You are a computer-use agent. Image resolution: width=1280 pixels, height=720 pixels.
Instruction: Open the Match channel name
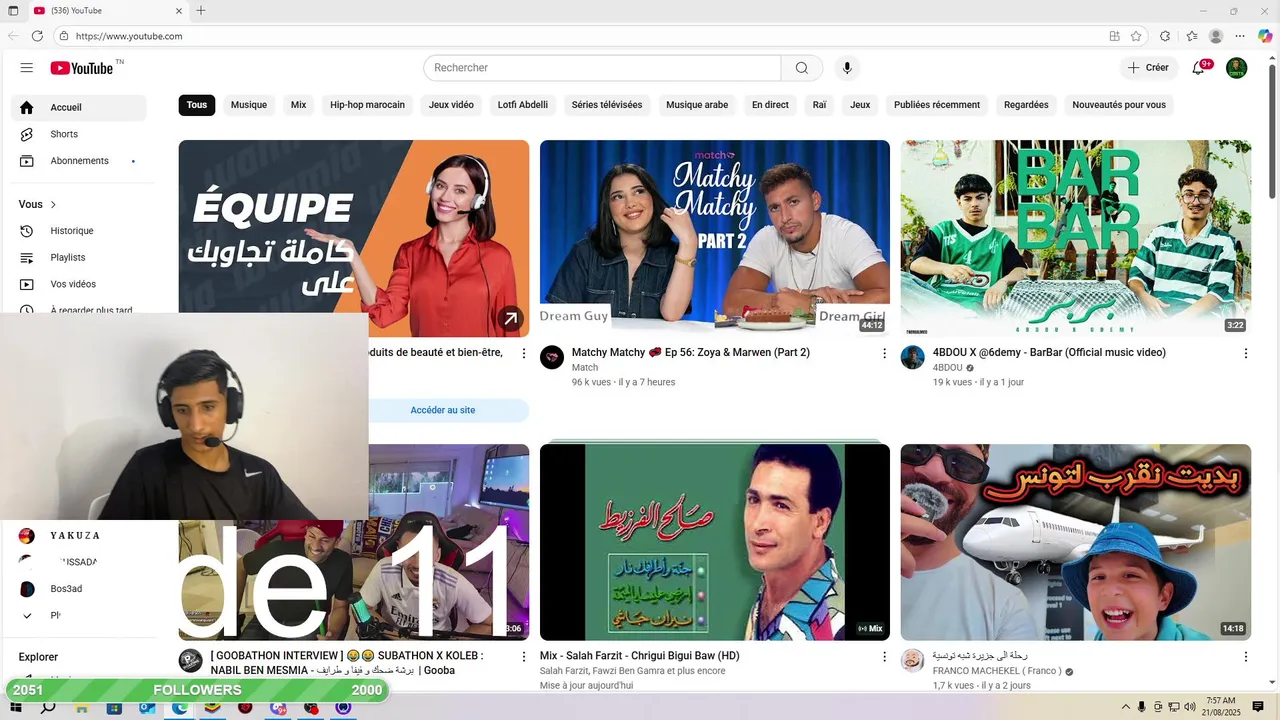click(x=585, y=368)
